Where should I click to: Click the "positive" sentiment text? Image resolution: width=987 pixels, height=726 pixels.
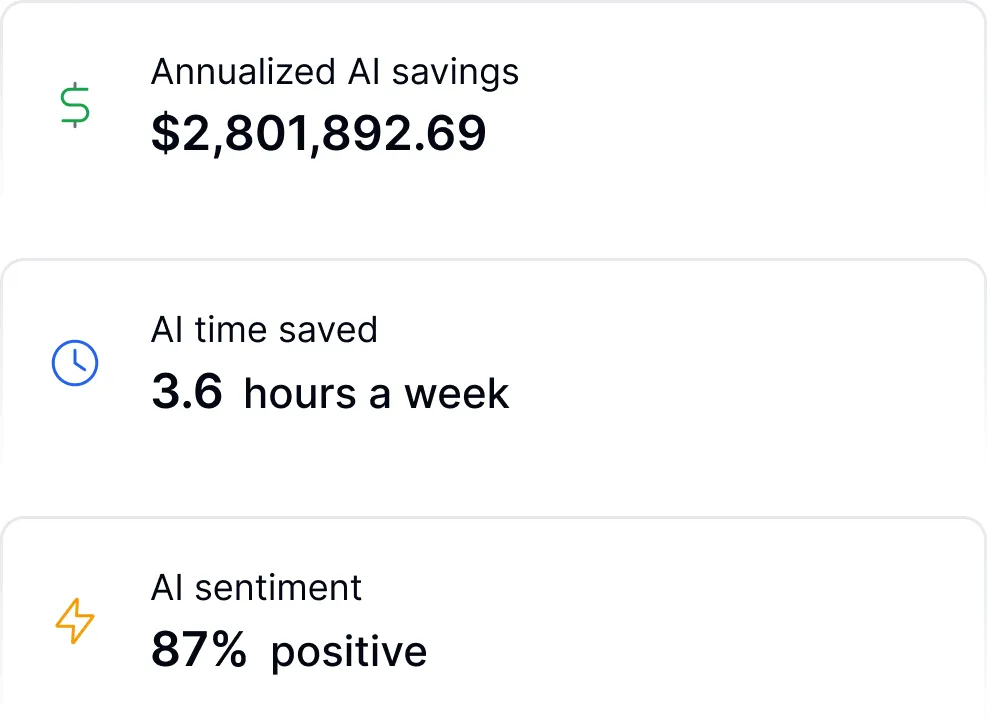click(349, 652)
